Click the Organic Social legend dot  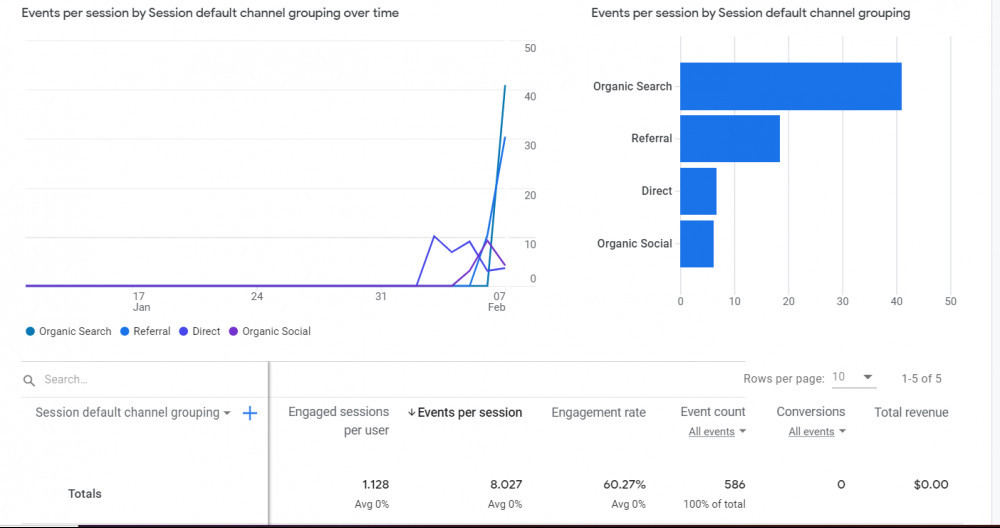234,331
